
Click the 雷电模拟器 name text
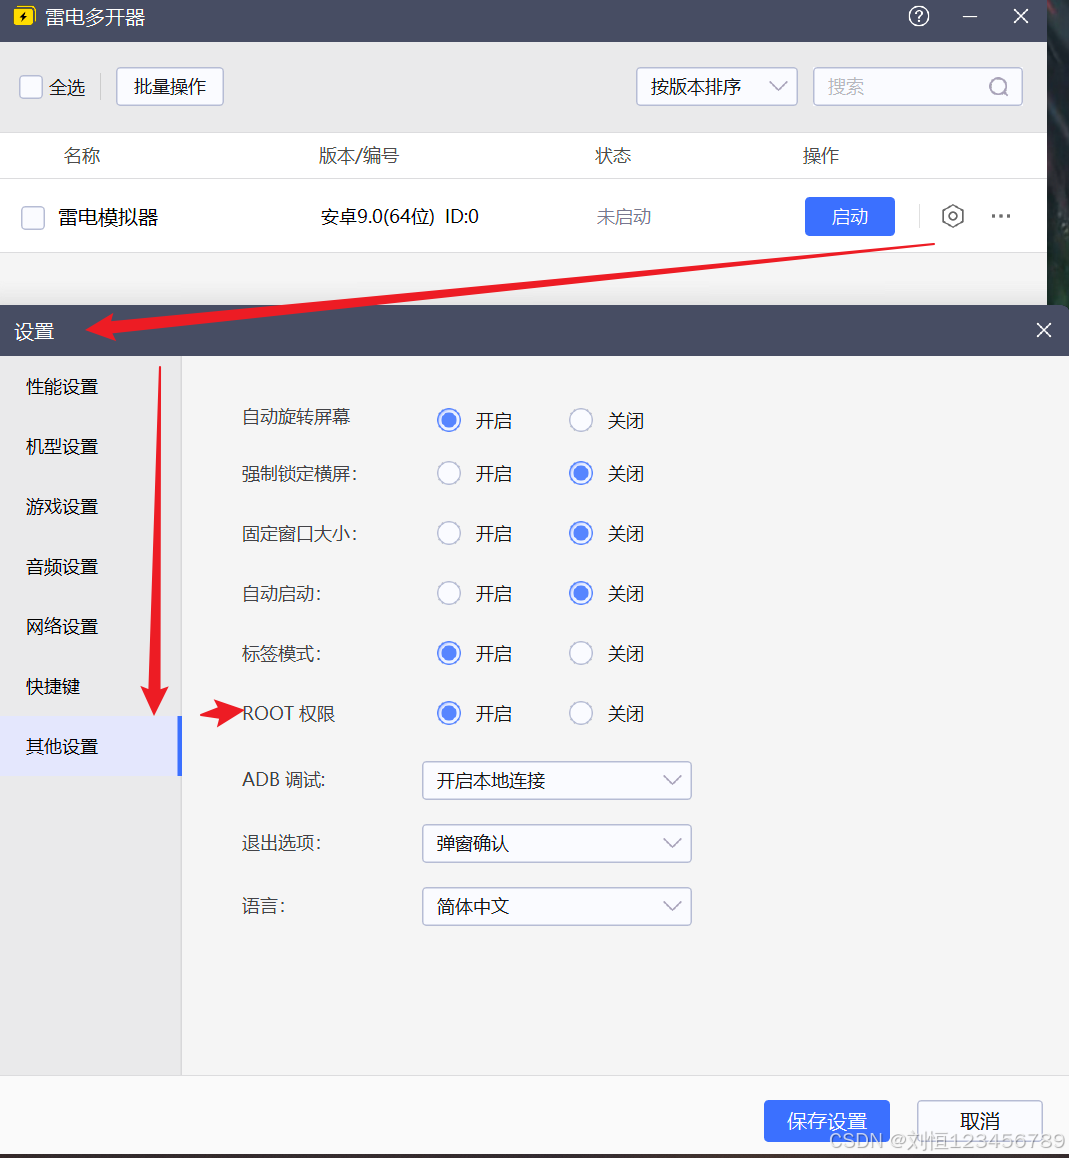tap(108, 217)
